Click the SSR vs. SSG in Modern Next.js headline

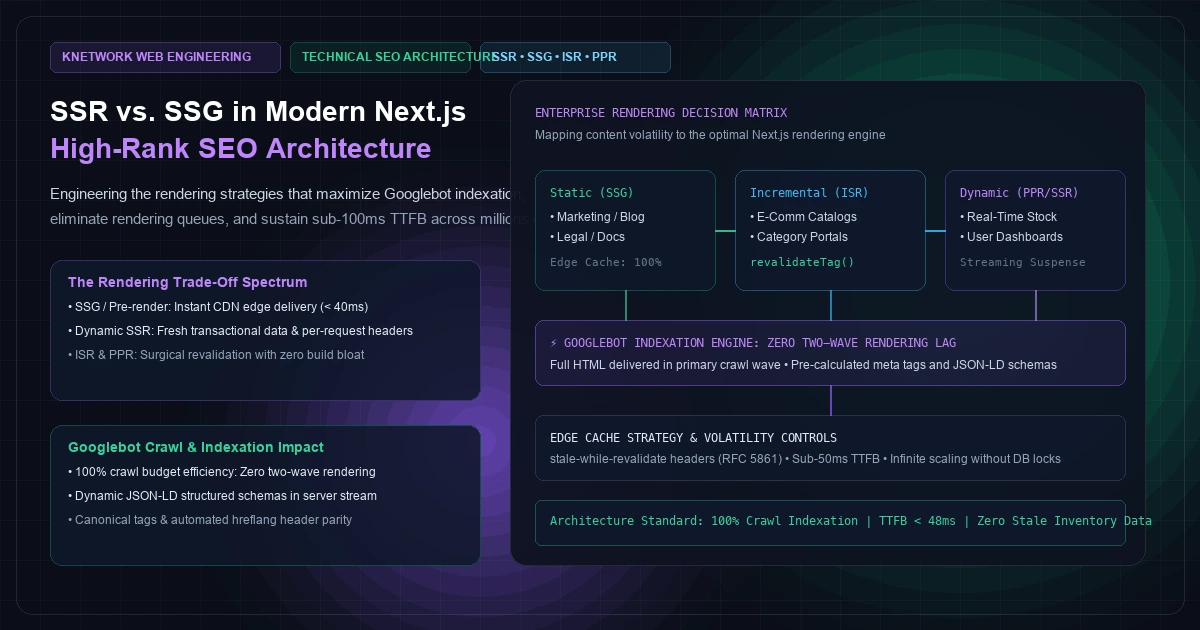click(258, 111)
